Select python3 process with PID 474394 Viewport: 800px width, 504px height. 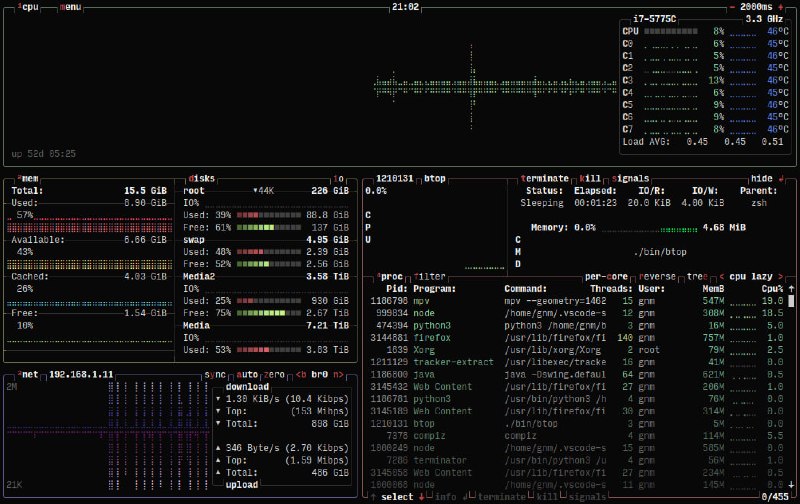pos(577,325)
